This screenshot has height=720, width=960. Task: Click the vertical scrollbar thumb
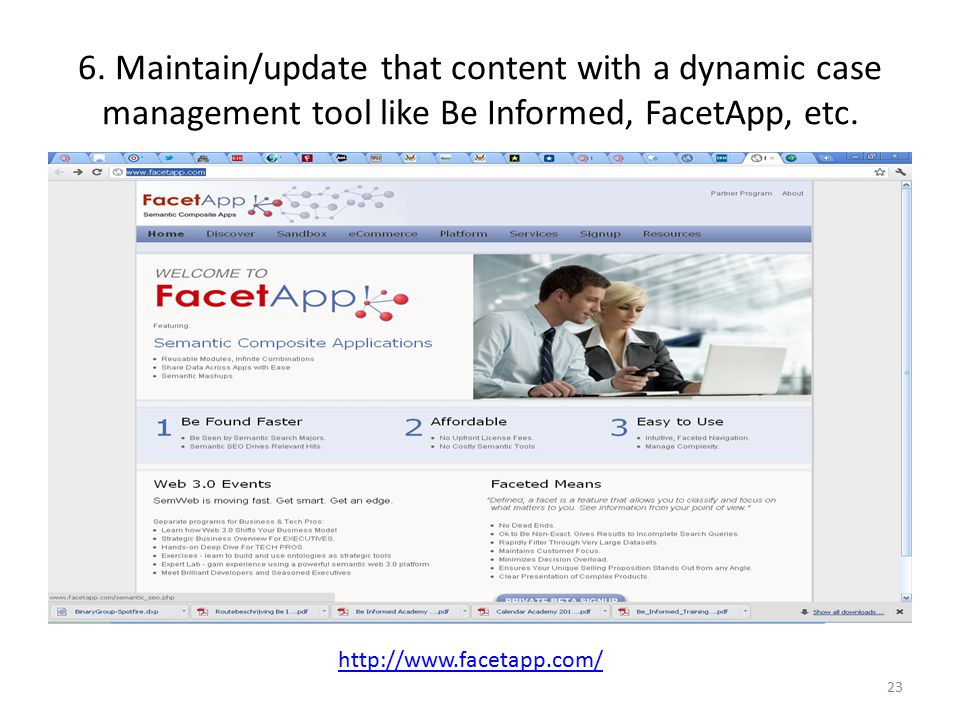click(x=906, y=372)
